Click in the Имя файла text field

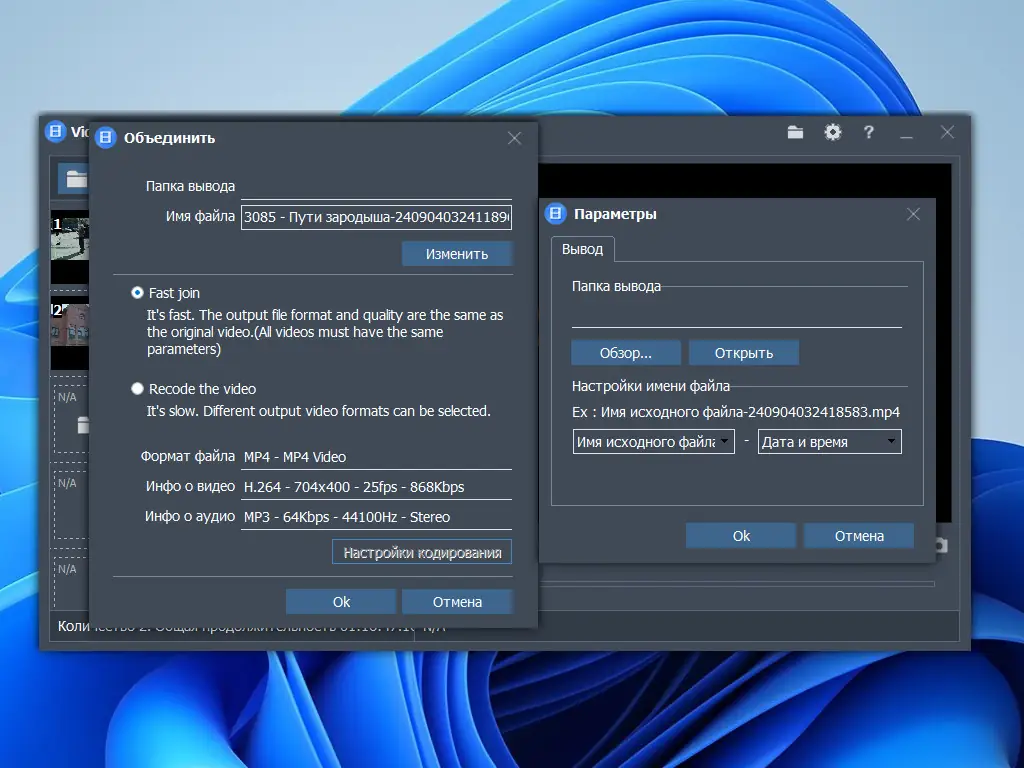pos(376,217)
